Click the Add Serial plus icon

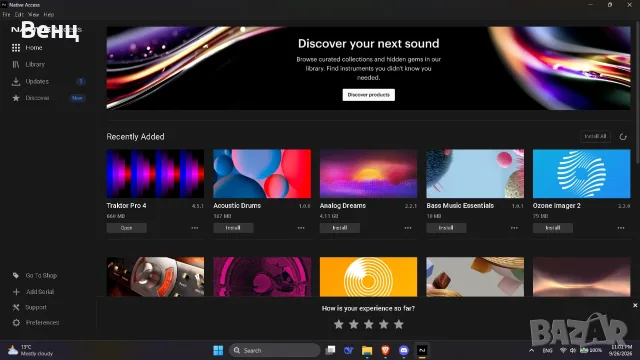coord(16,292)
